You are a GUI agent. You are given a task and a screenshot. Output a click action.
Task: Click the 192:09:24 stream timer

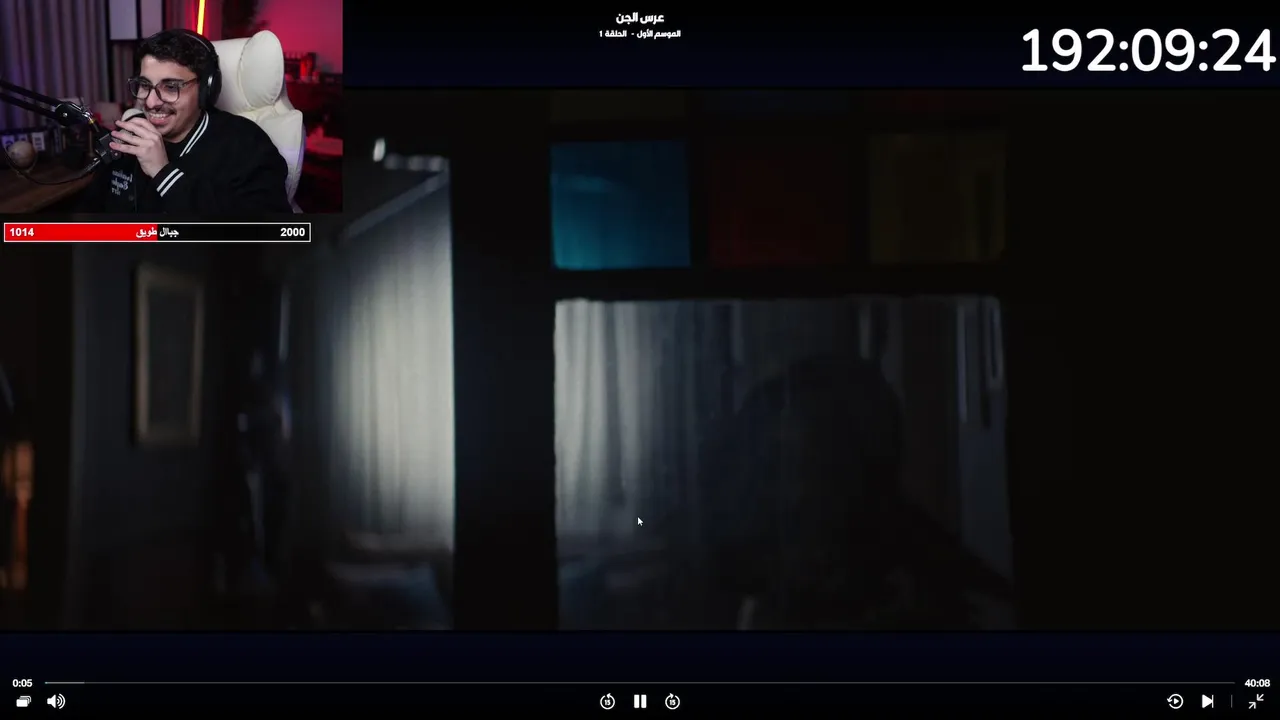coord(1147,50)
